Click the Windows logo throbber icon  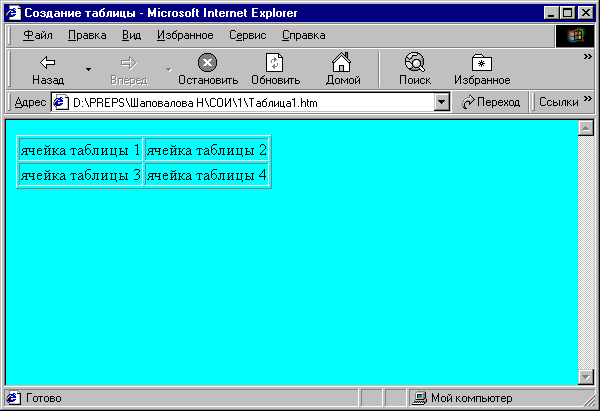(575, 36)
